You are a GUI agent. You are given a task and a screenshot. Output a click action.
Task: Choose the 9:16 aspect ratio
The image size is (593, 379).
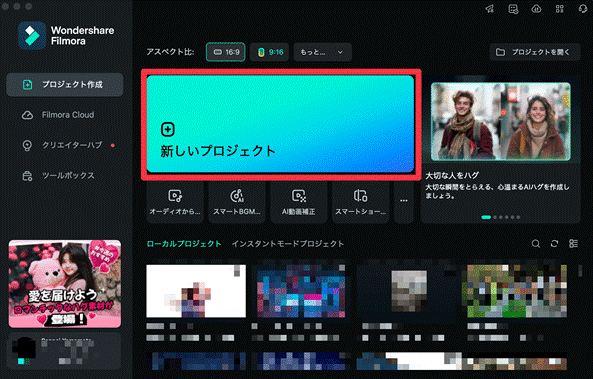270,52
